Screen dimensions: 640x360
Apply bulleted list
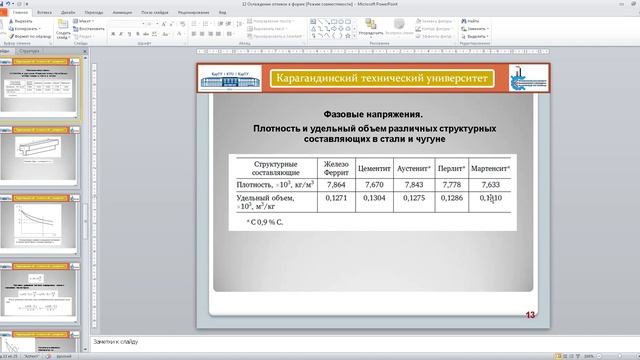click(195, 24)
